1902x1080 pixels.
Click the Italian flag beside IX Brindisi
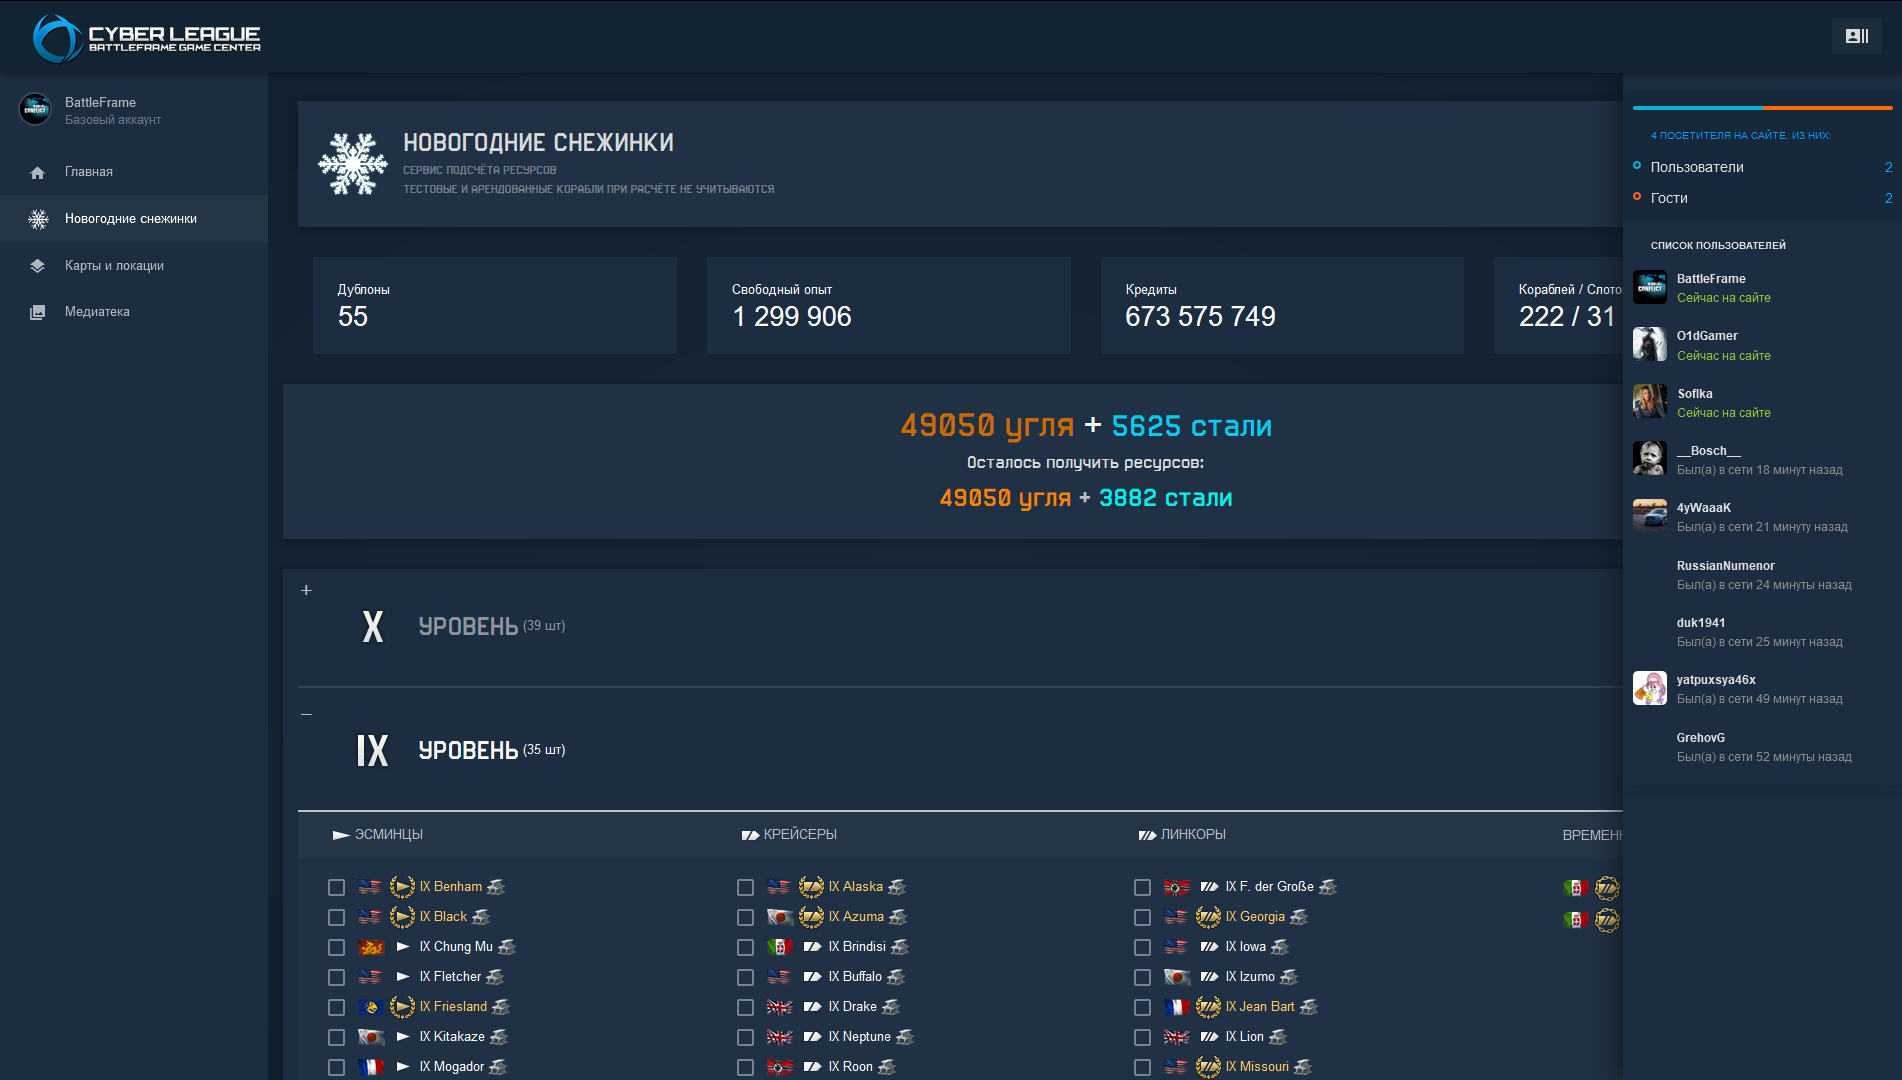point(780,947)
